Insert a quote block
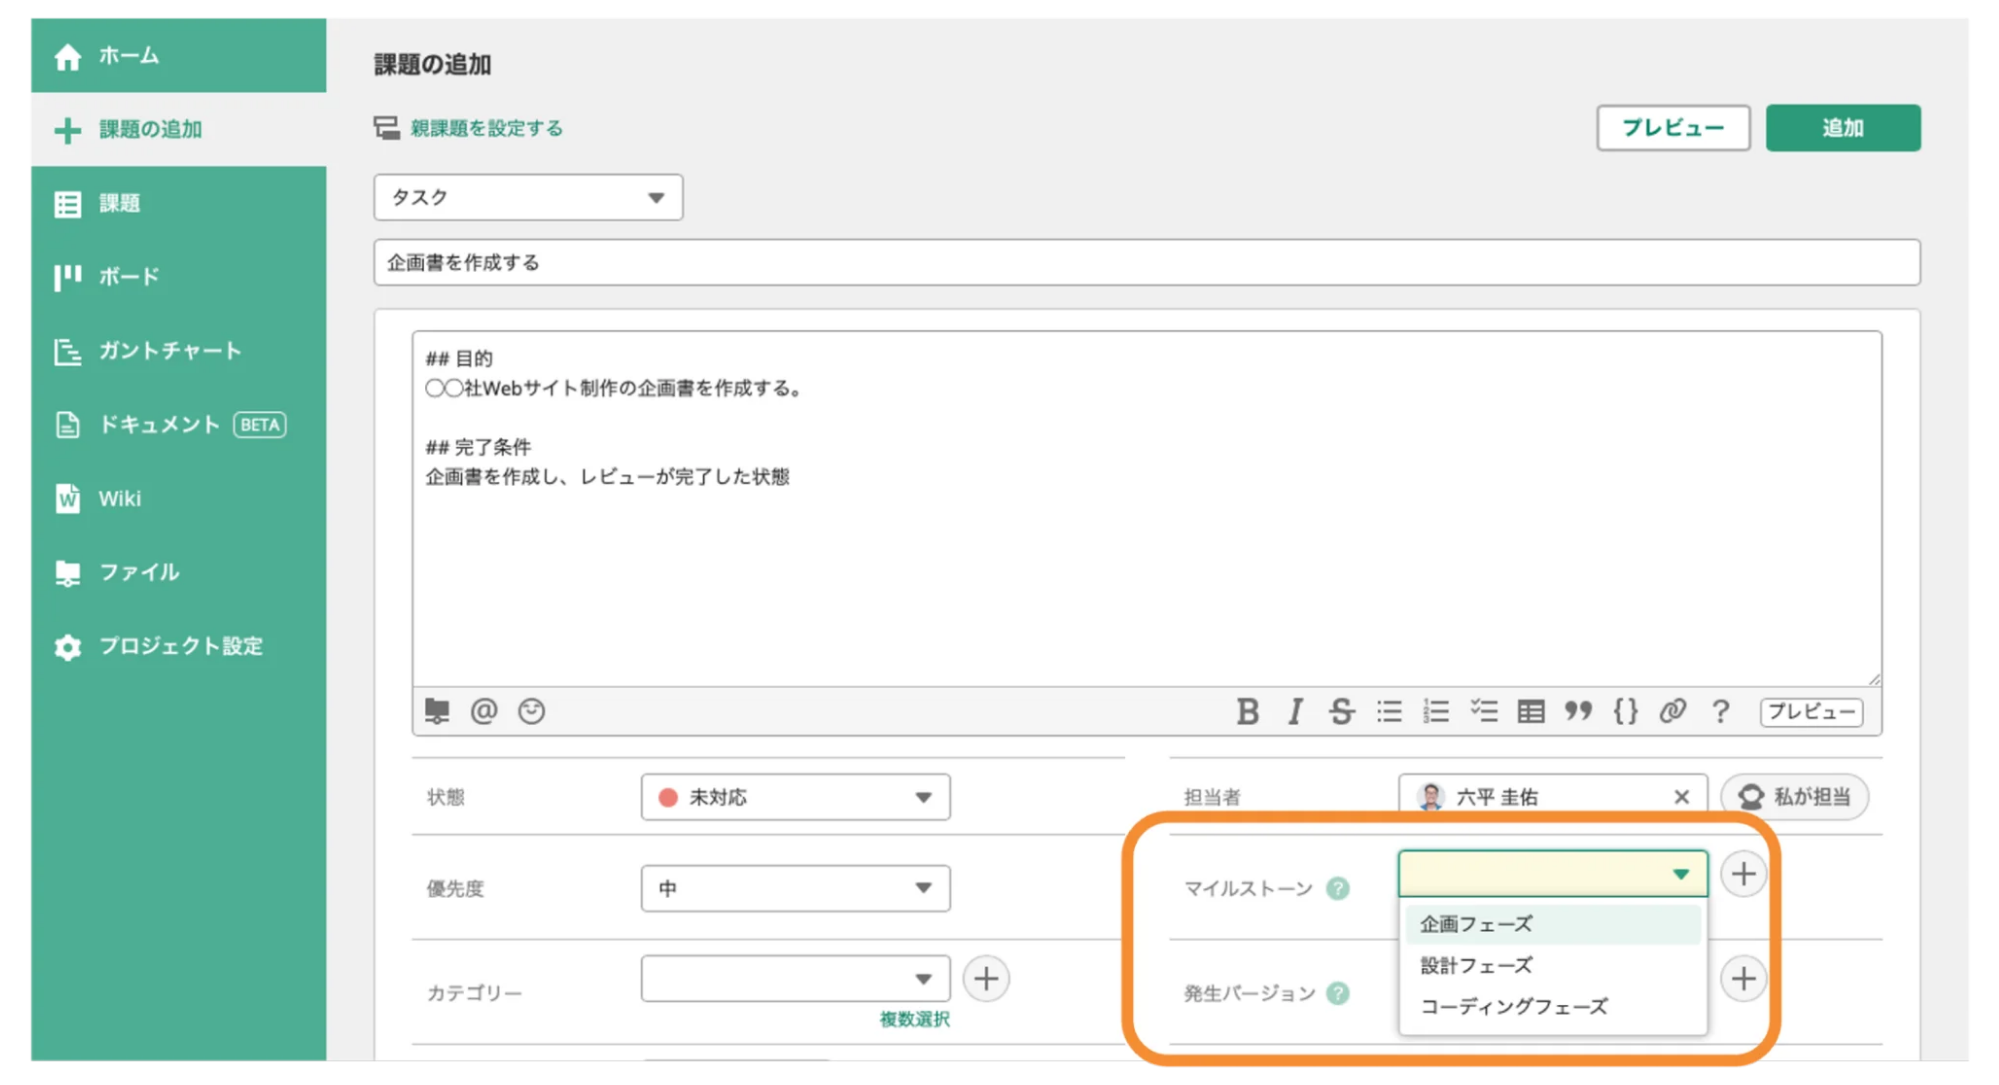The width and height of the screenshot is (1999, 1085). (1578, 712)
